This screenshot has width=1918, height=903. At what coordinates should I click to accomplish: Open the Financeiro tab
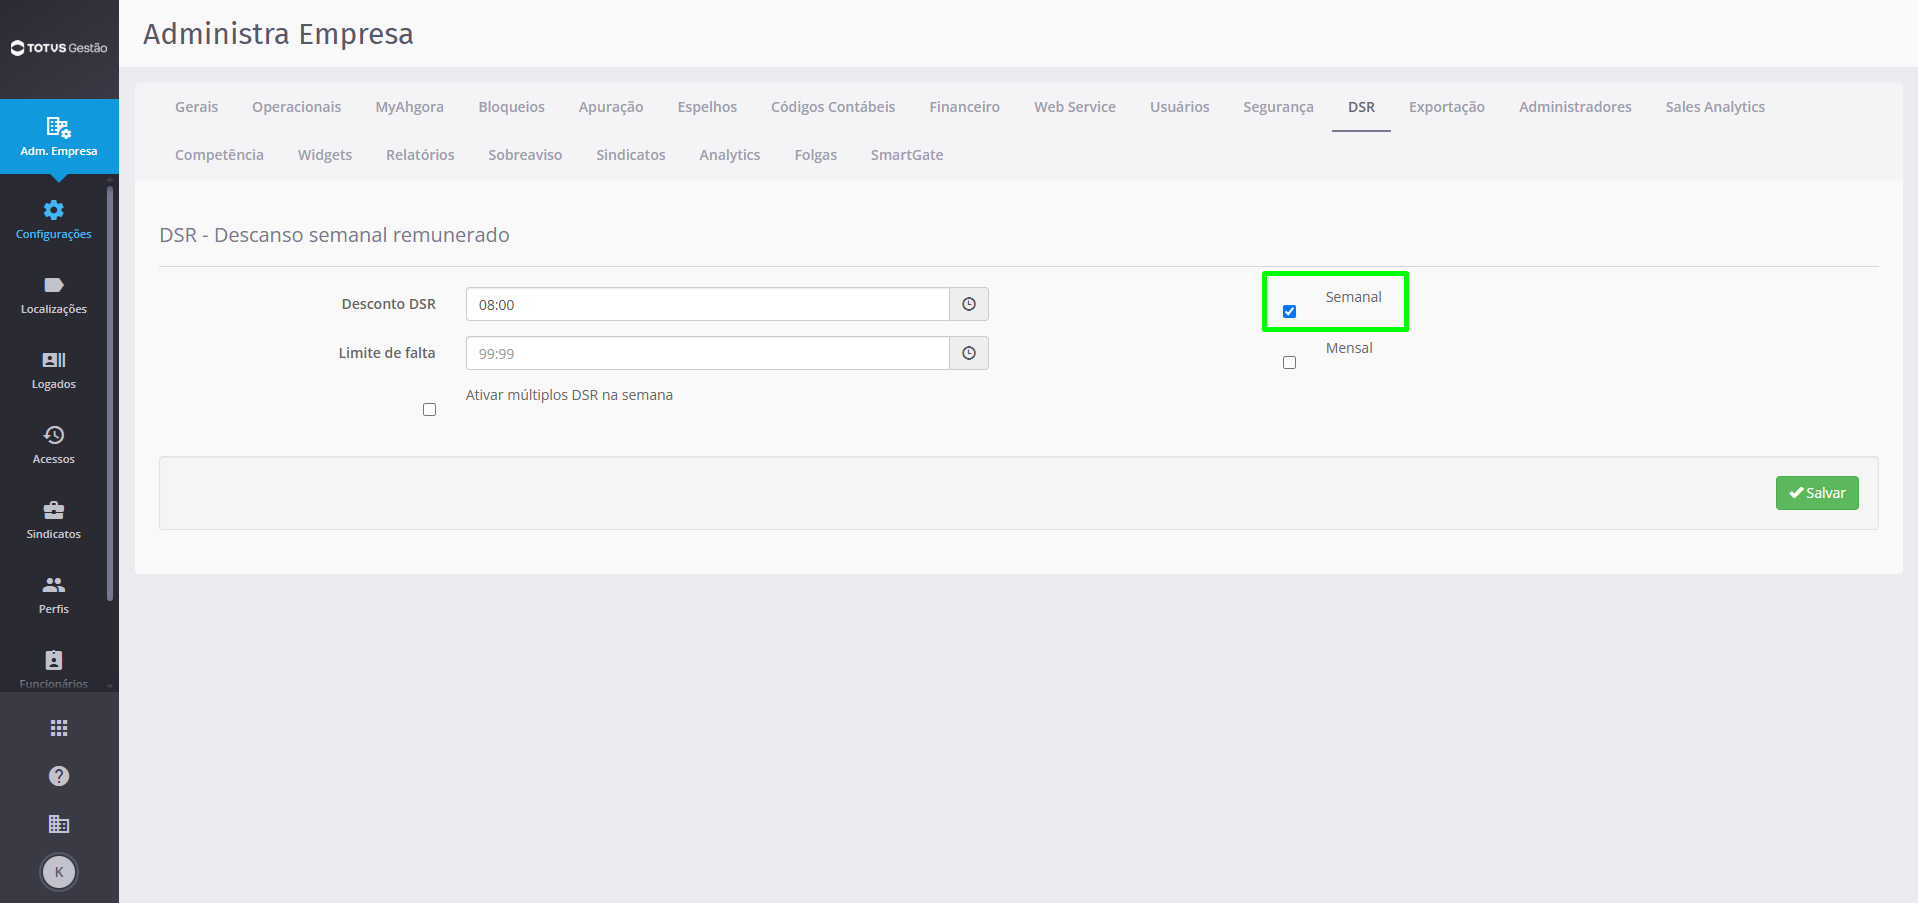pos(964,107)
